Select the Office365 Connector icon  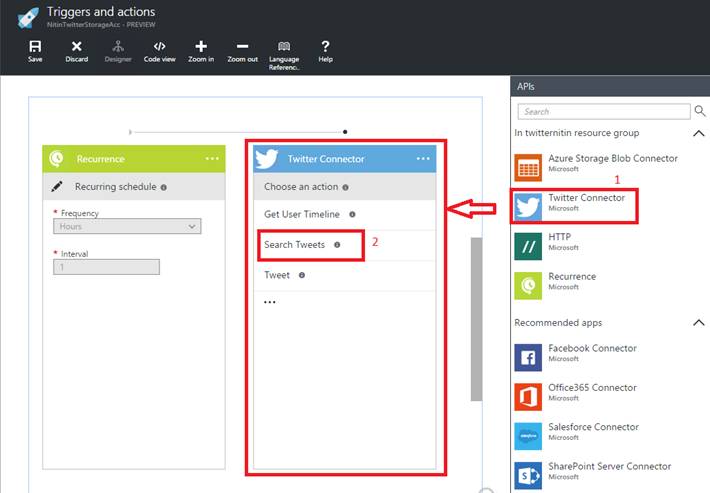coord(528,397)
